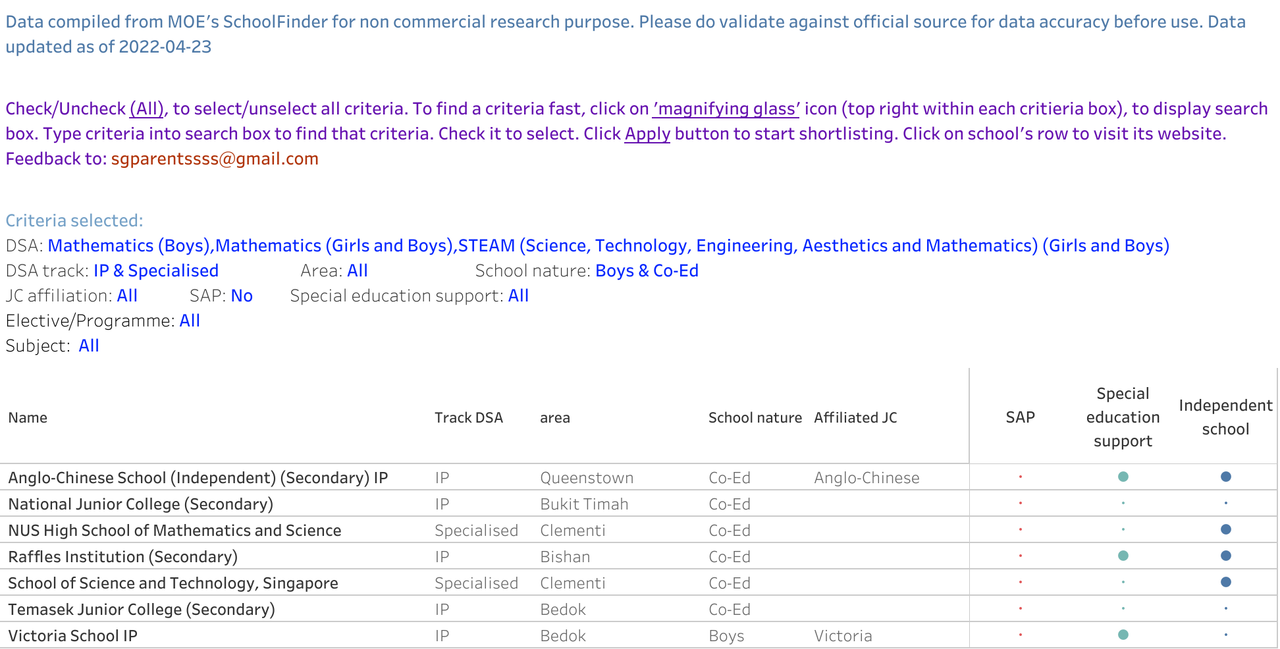This screenshot has width=1280, height=649.
Task: Click Special education support dot for Anglo-Chinese School
Action: click(1123, 477)
